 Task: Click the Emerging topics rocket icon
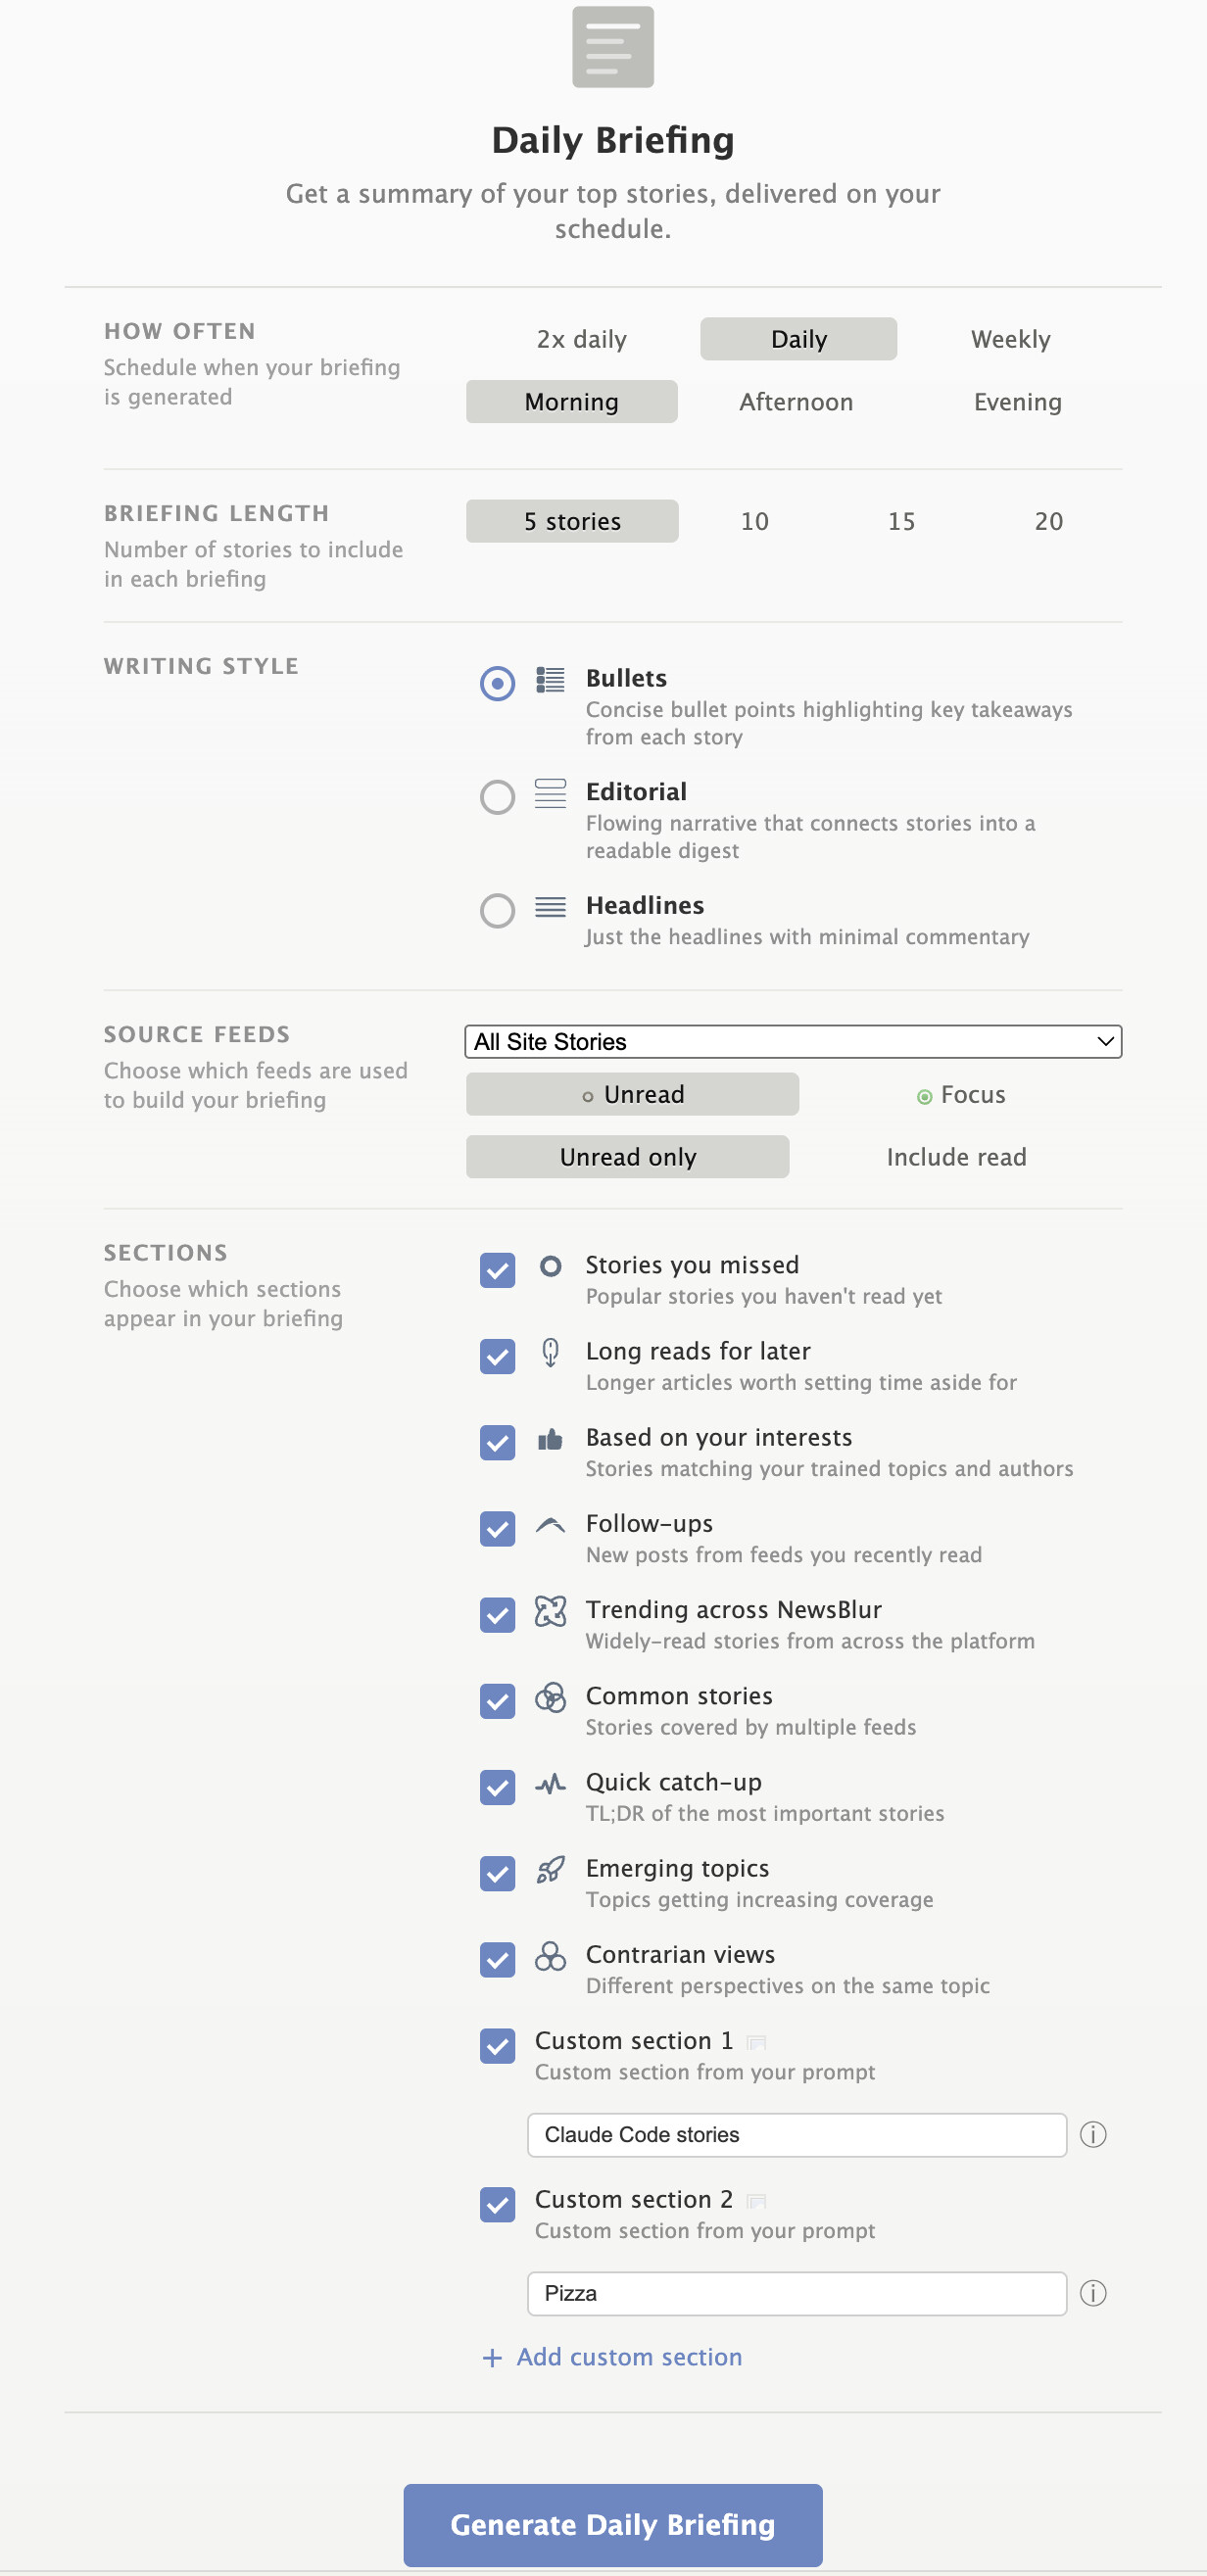click(x=550, y=1869)
